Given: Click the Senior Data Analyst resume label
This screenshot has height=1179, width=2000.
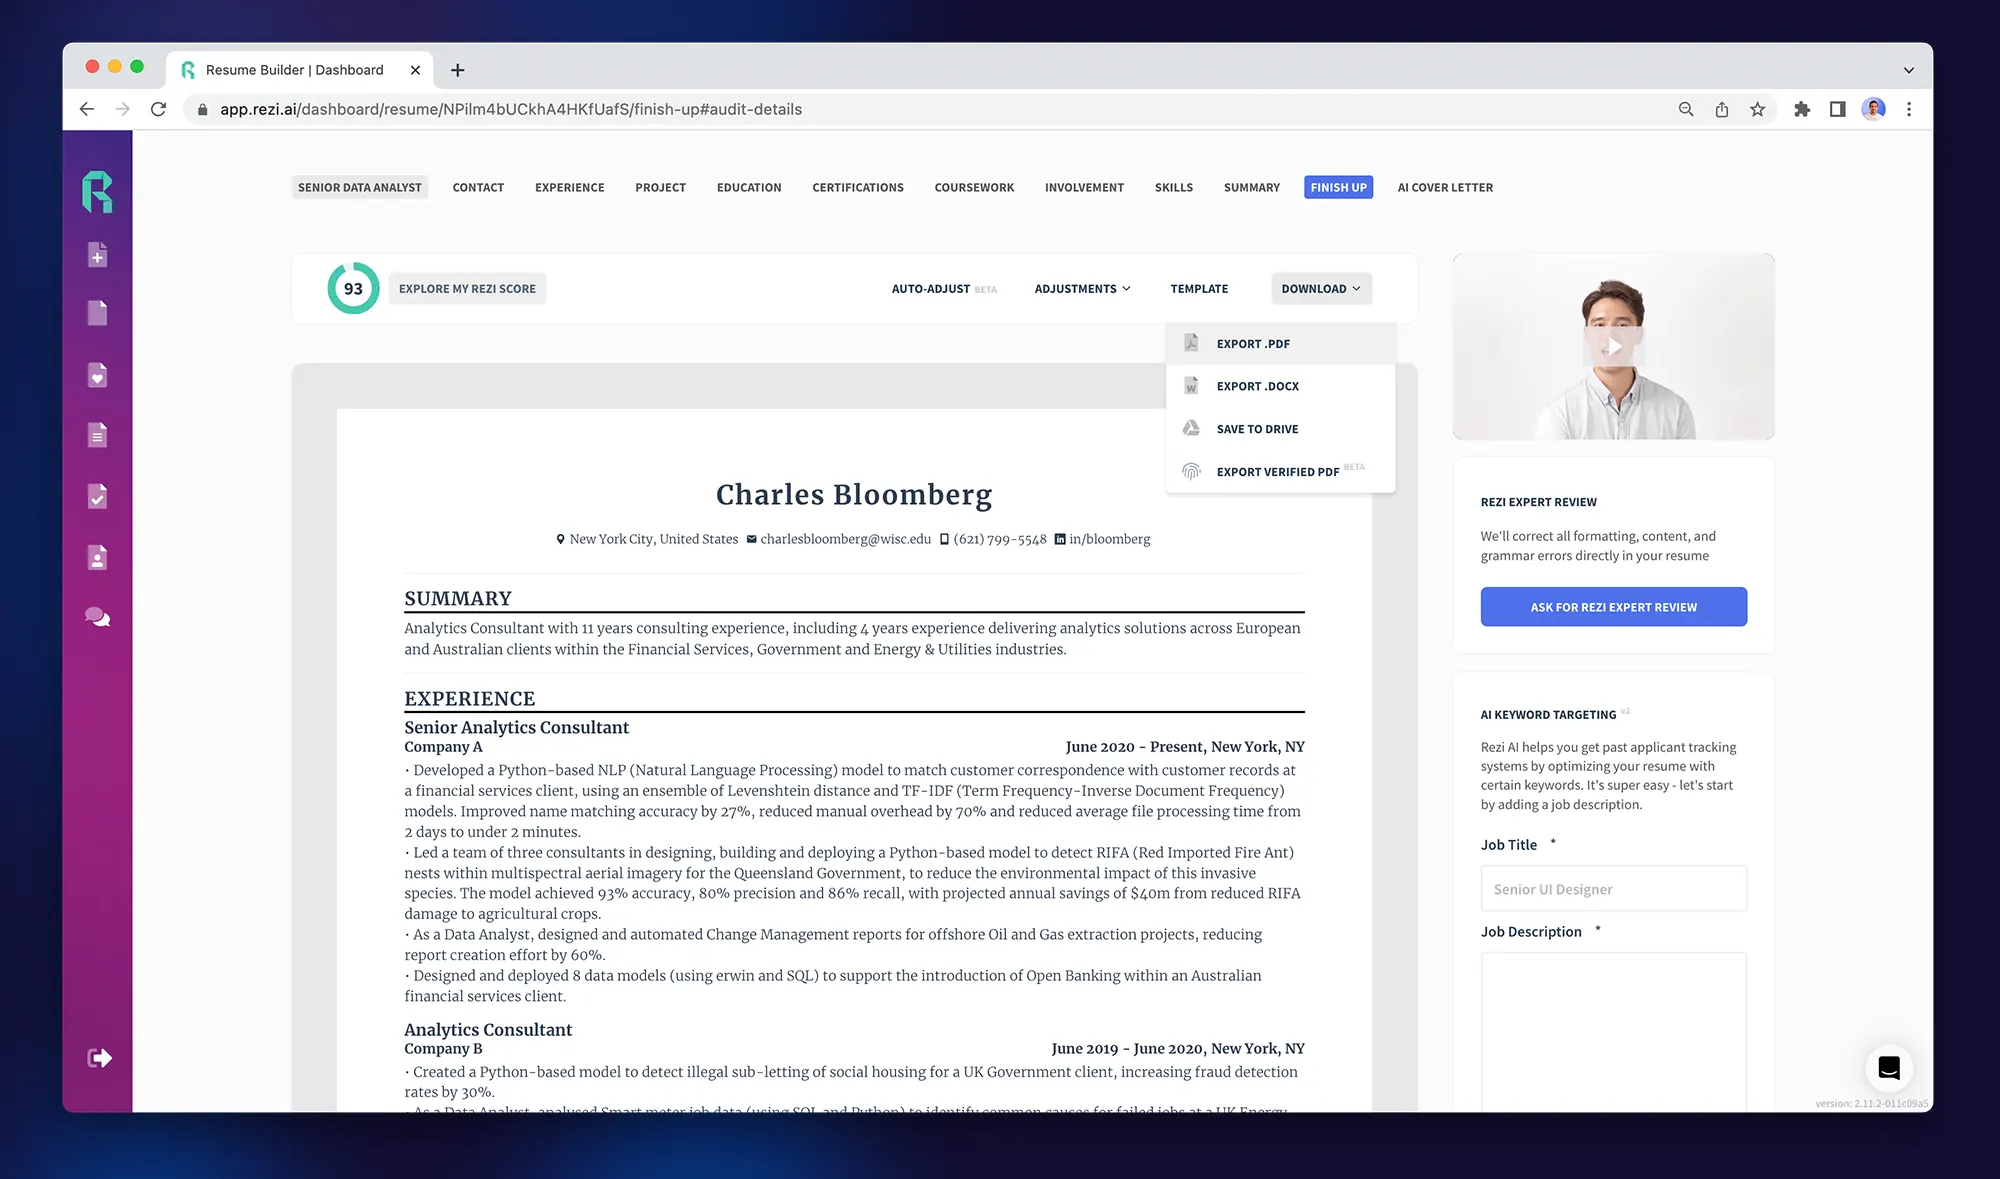Looking at the screenshot, I should click(x=360, y=188).
